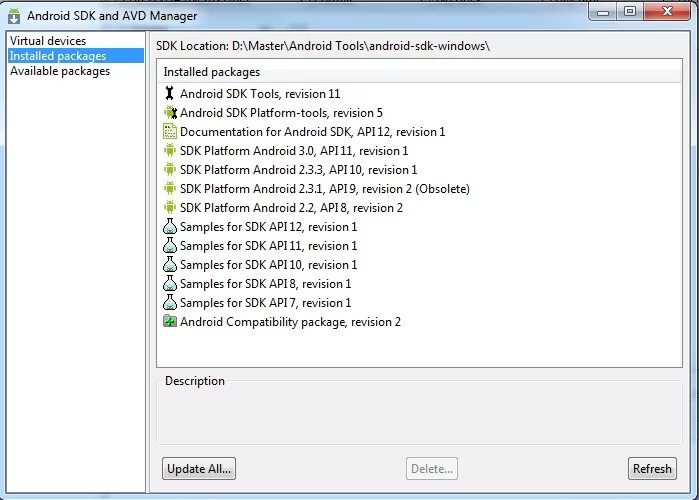Screen dimensions: 699x500
Task: Click the SDK Platform Android 3.0 icon
Action: tap(169, 151)
